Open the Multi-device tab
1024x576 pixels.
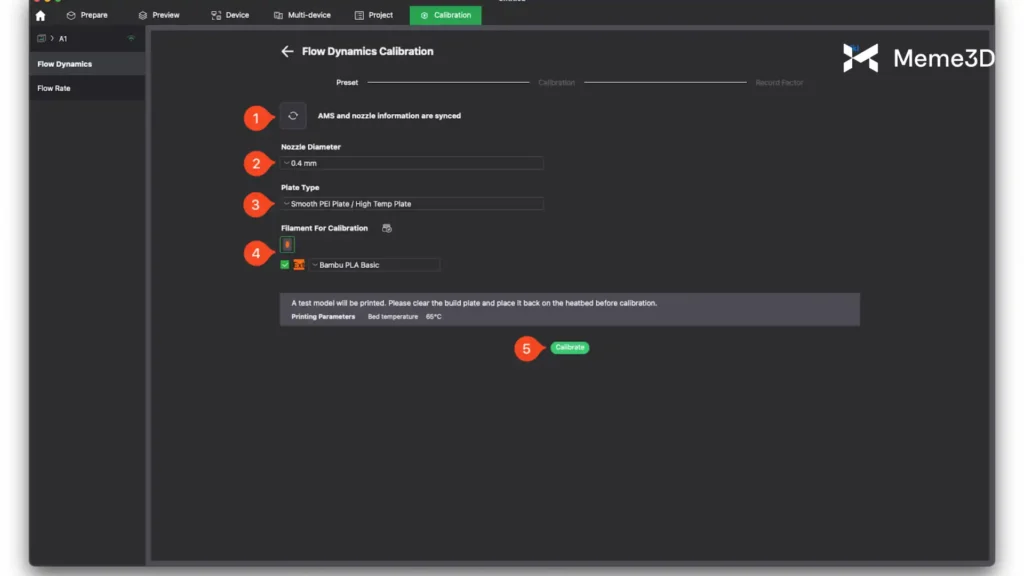coord(302,15)
